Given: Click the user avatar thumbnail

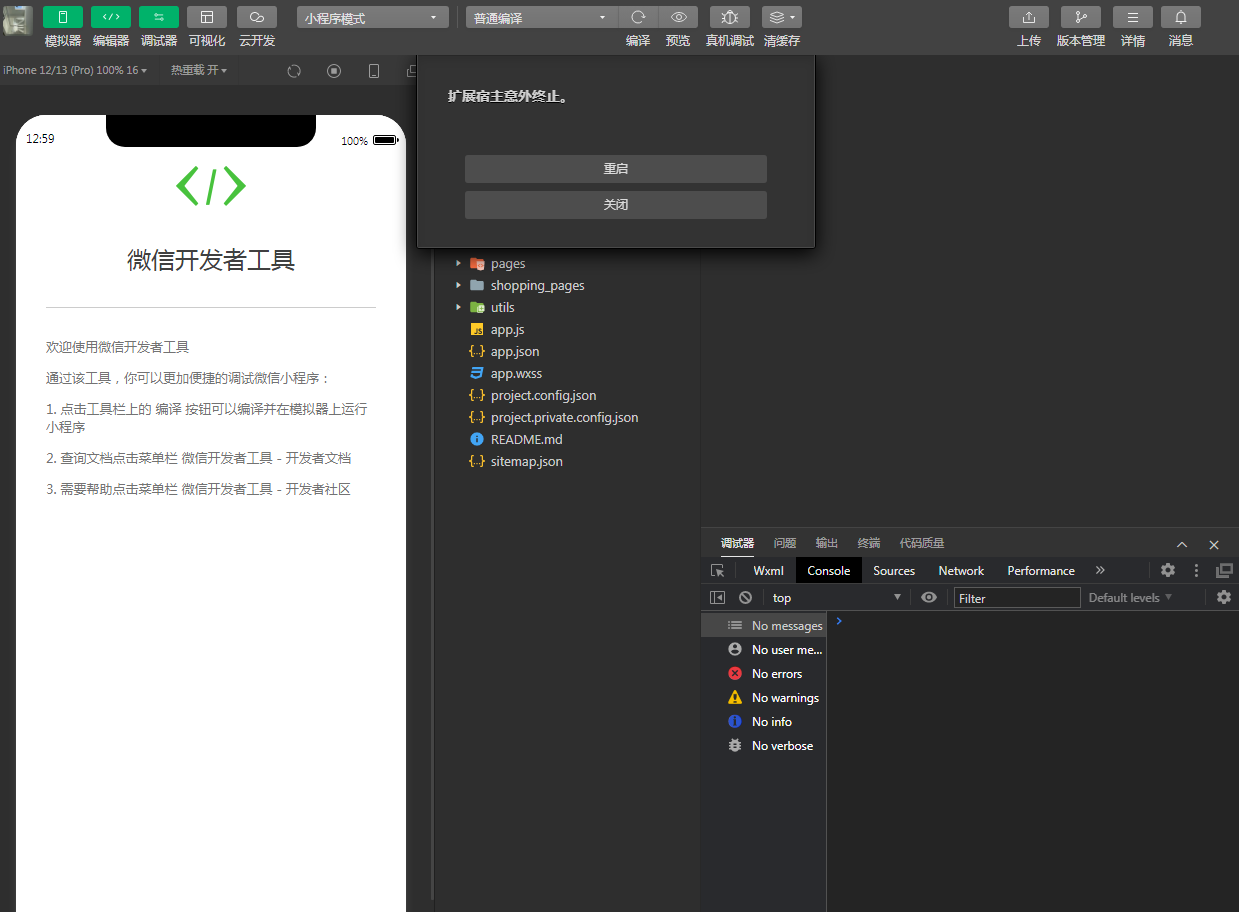Looking at the screenshot, I should [18, 21].
